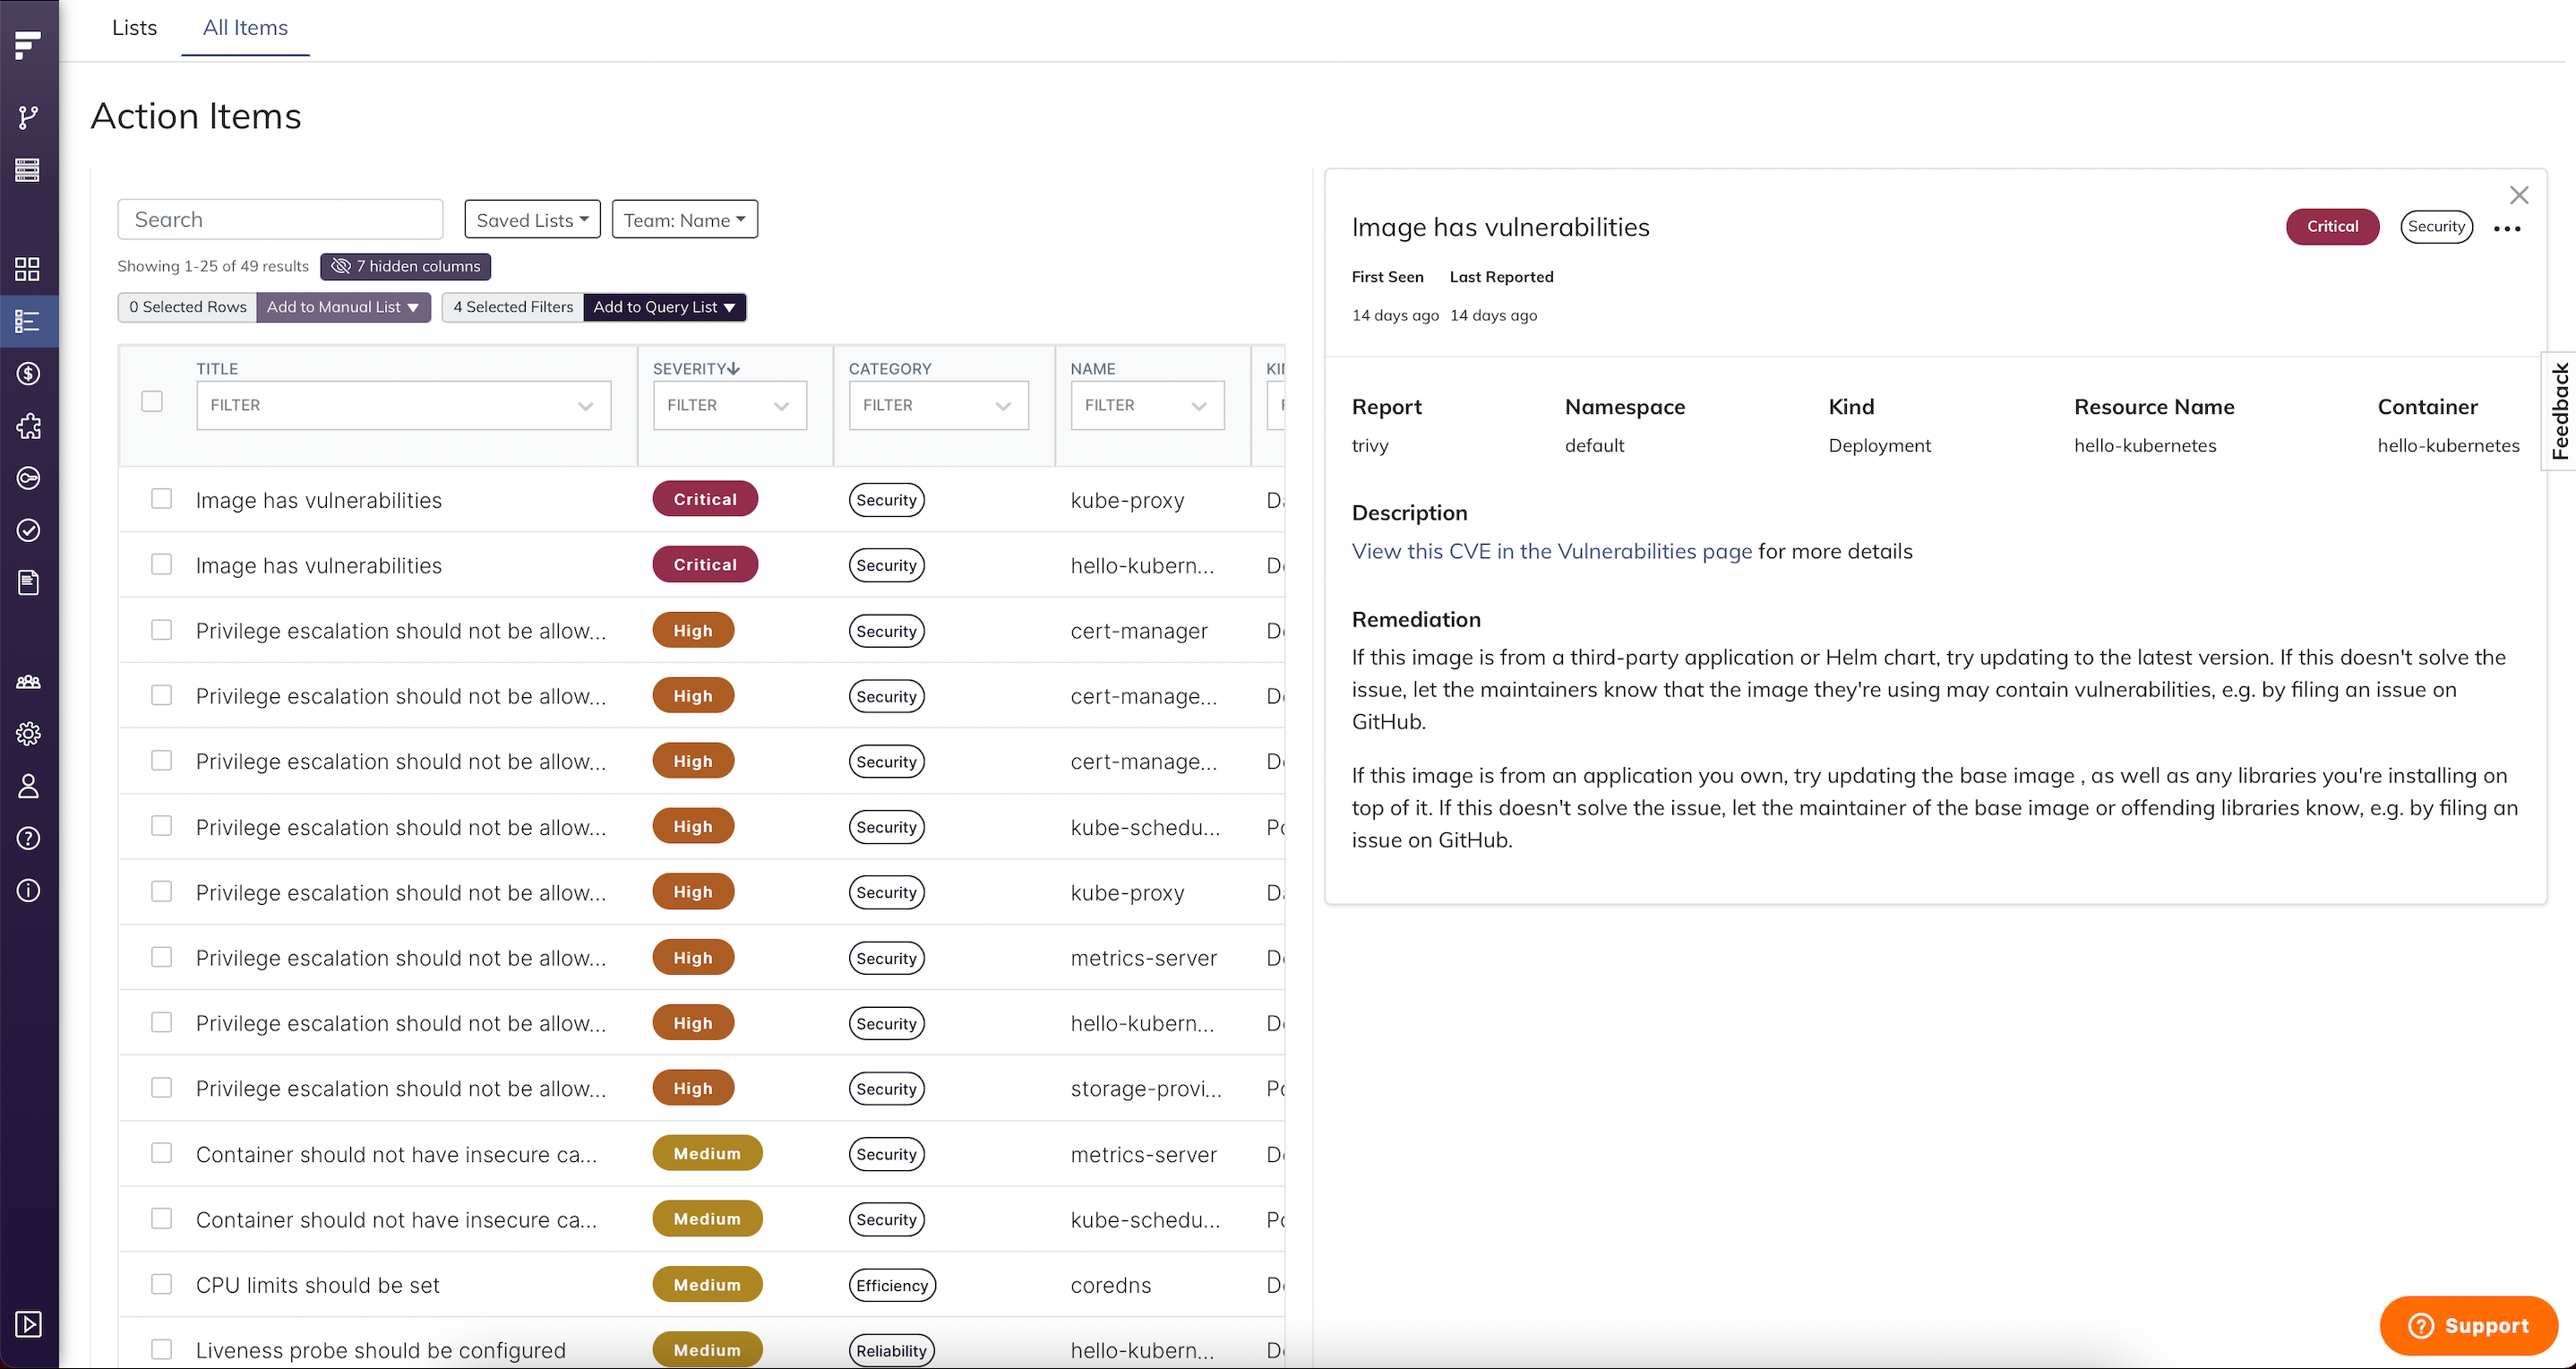Open the CVE link in Vulnerabilities page
The image size is (2576, 1369).
[x=1551, y=551]
